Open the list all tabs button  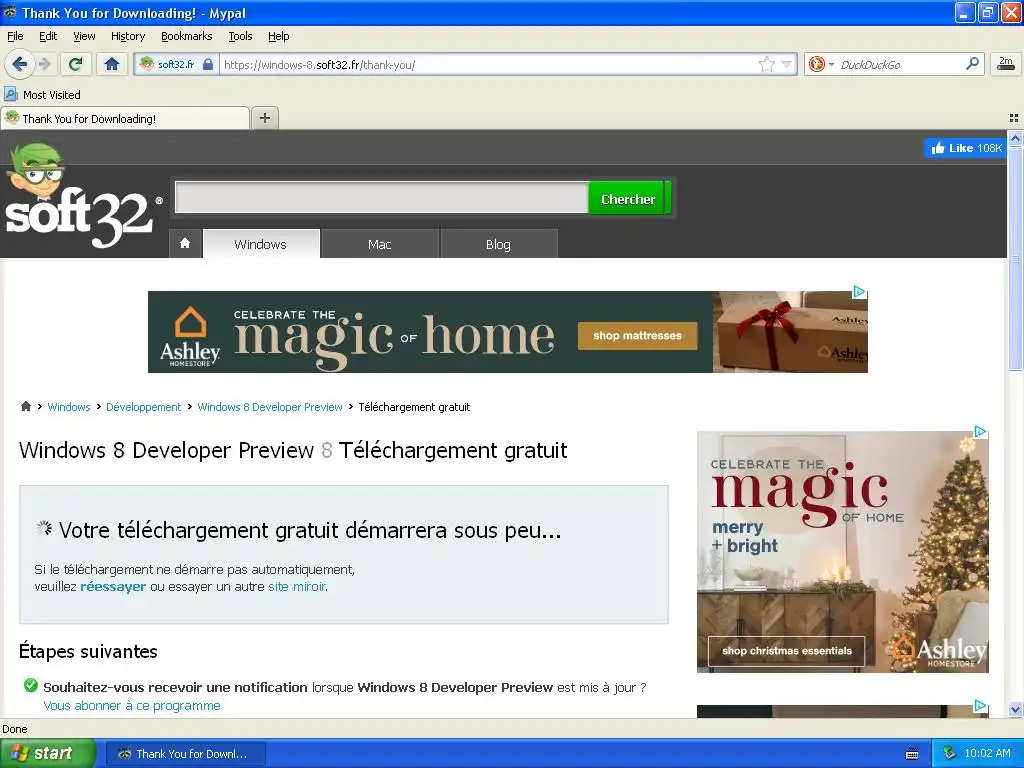coord(1014,118)
